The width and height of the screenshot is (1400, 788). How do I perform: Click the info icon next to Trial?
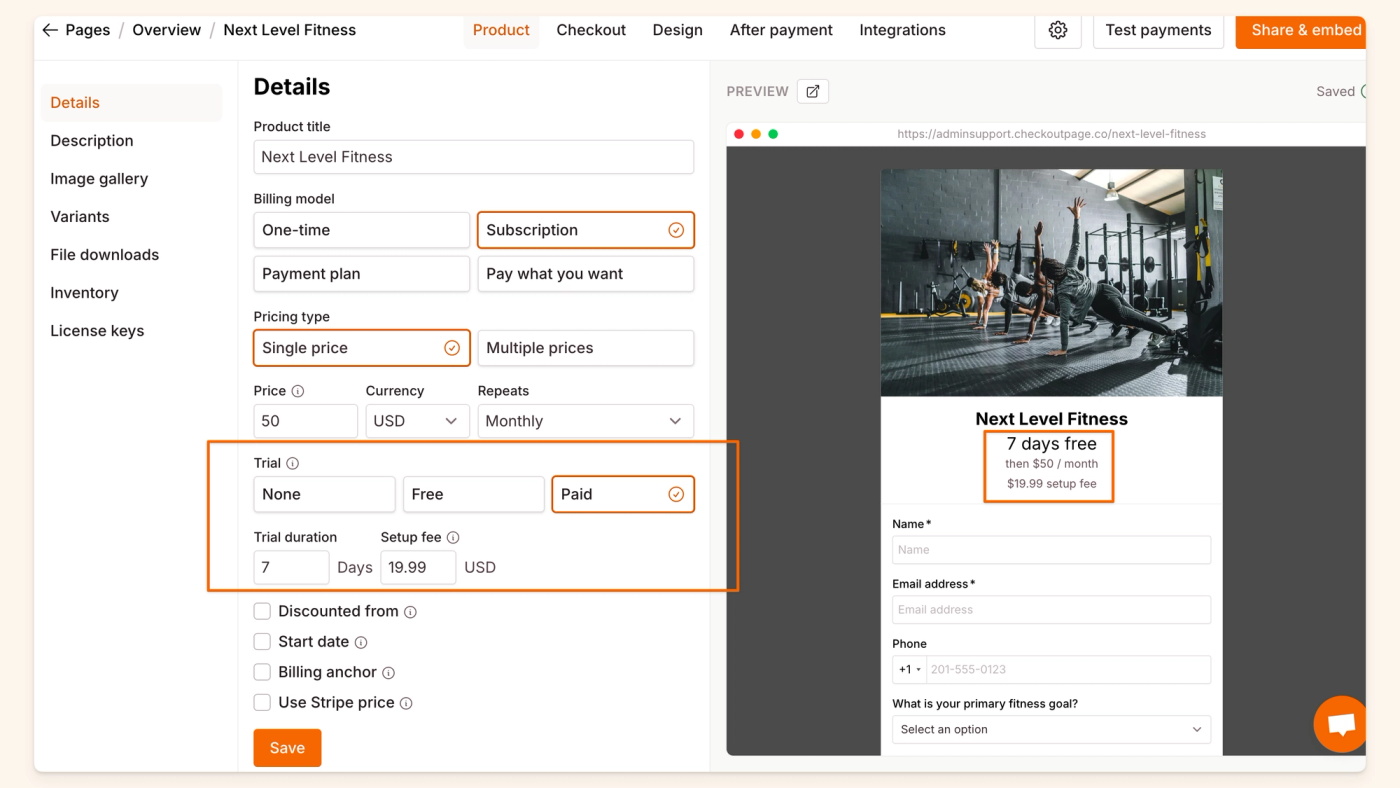point(292,463)
